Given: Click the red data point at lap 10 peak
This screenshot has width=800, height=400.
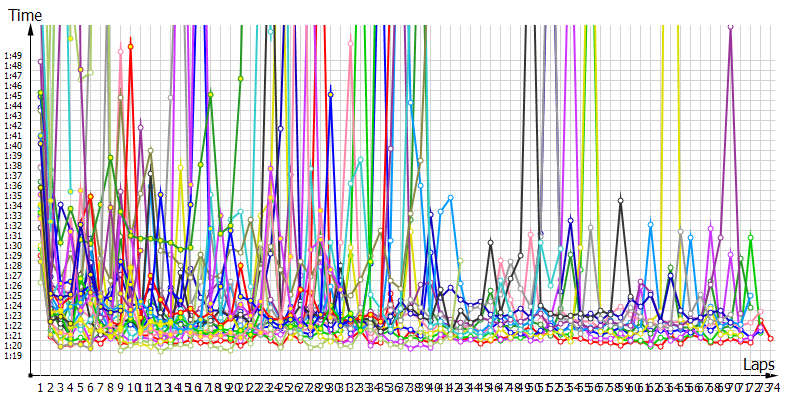Looking at the screenshot, I should tap(131, 45).
